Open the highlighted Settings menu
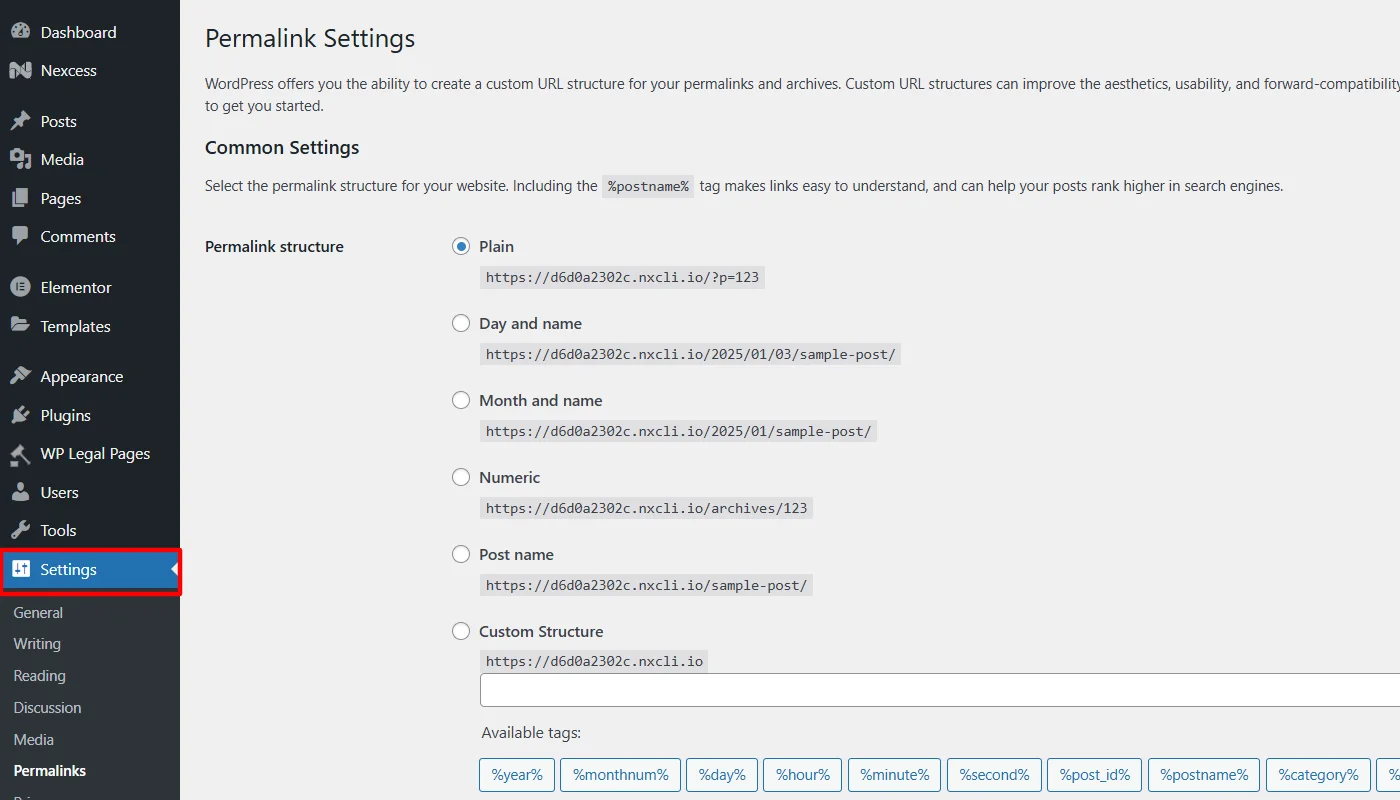Viewport: 1400px width, 800px height. (x=90, y=570)
